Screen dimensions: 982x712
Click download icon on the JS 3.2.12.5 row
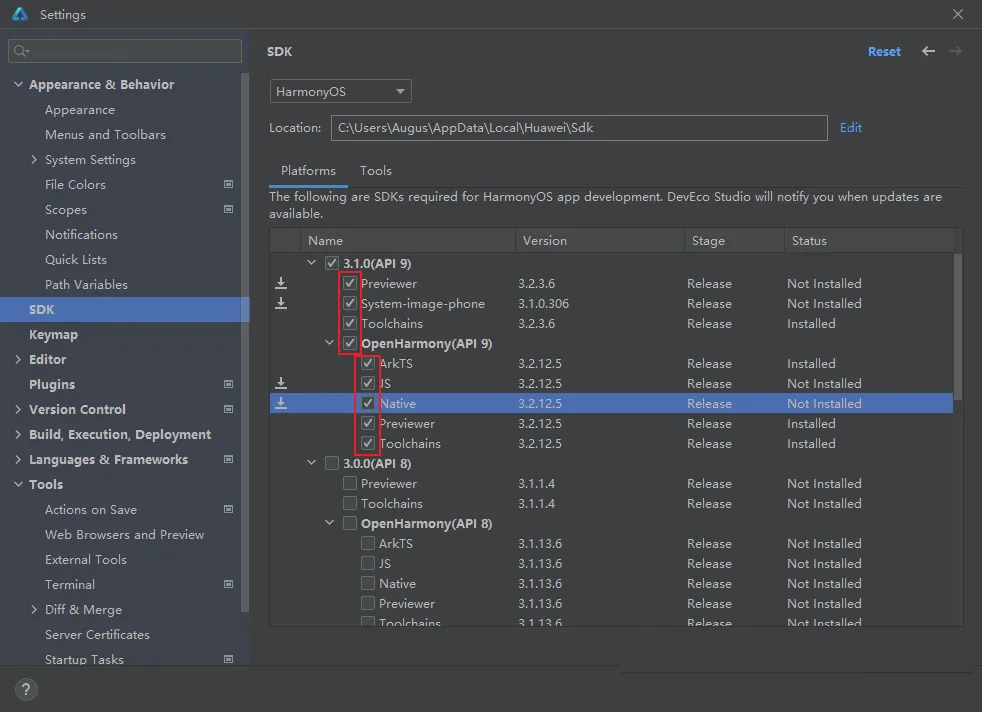(x=281, y=383)
